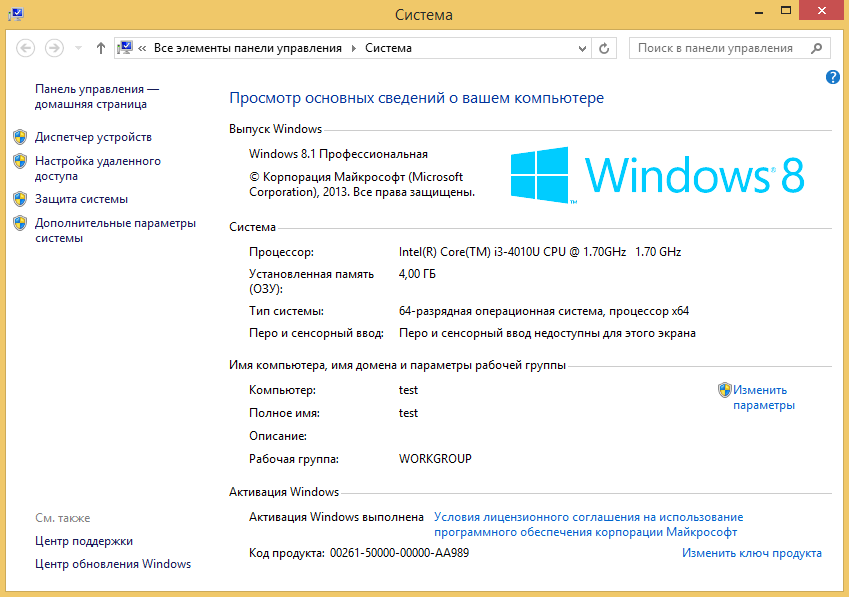
Task: Open Настройка удаленного доступа
Action: (97, 168)
